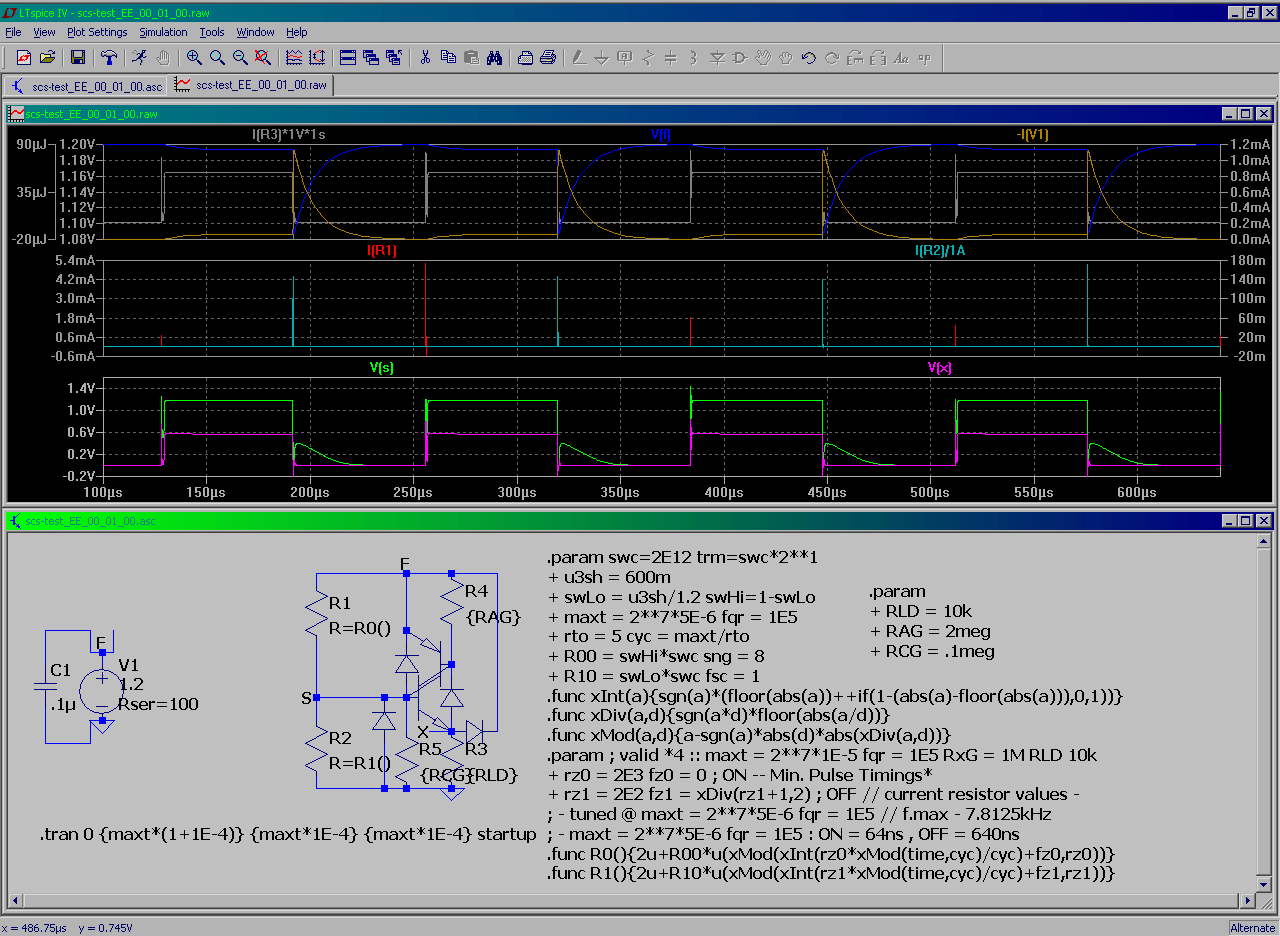The image size is (1280, 936).
Task: Click capacitor C1 label in schematic
Action: (x=60, y=670)
